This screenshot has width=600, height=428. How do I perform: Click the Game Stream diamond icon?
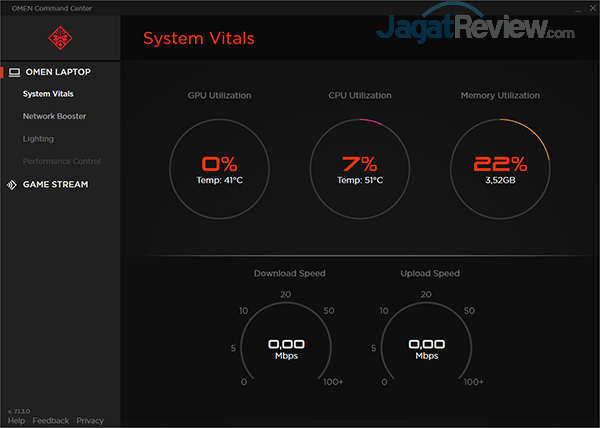click(12, 184)
